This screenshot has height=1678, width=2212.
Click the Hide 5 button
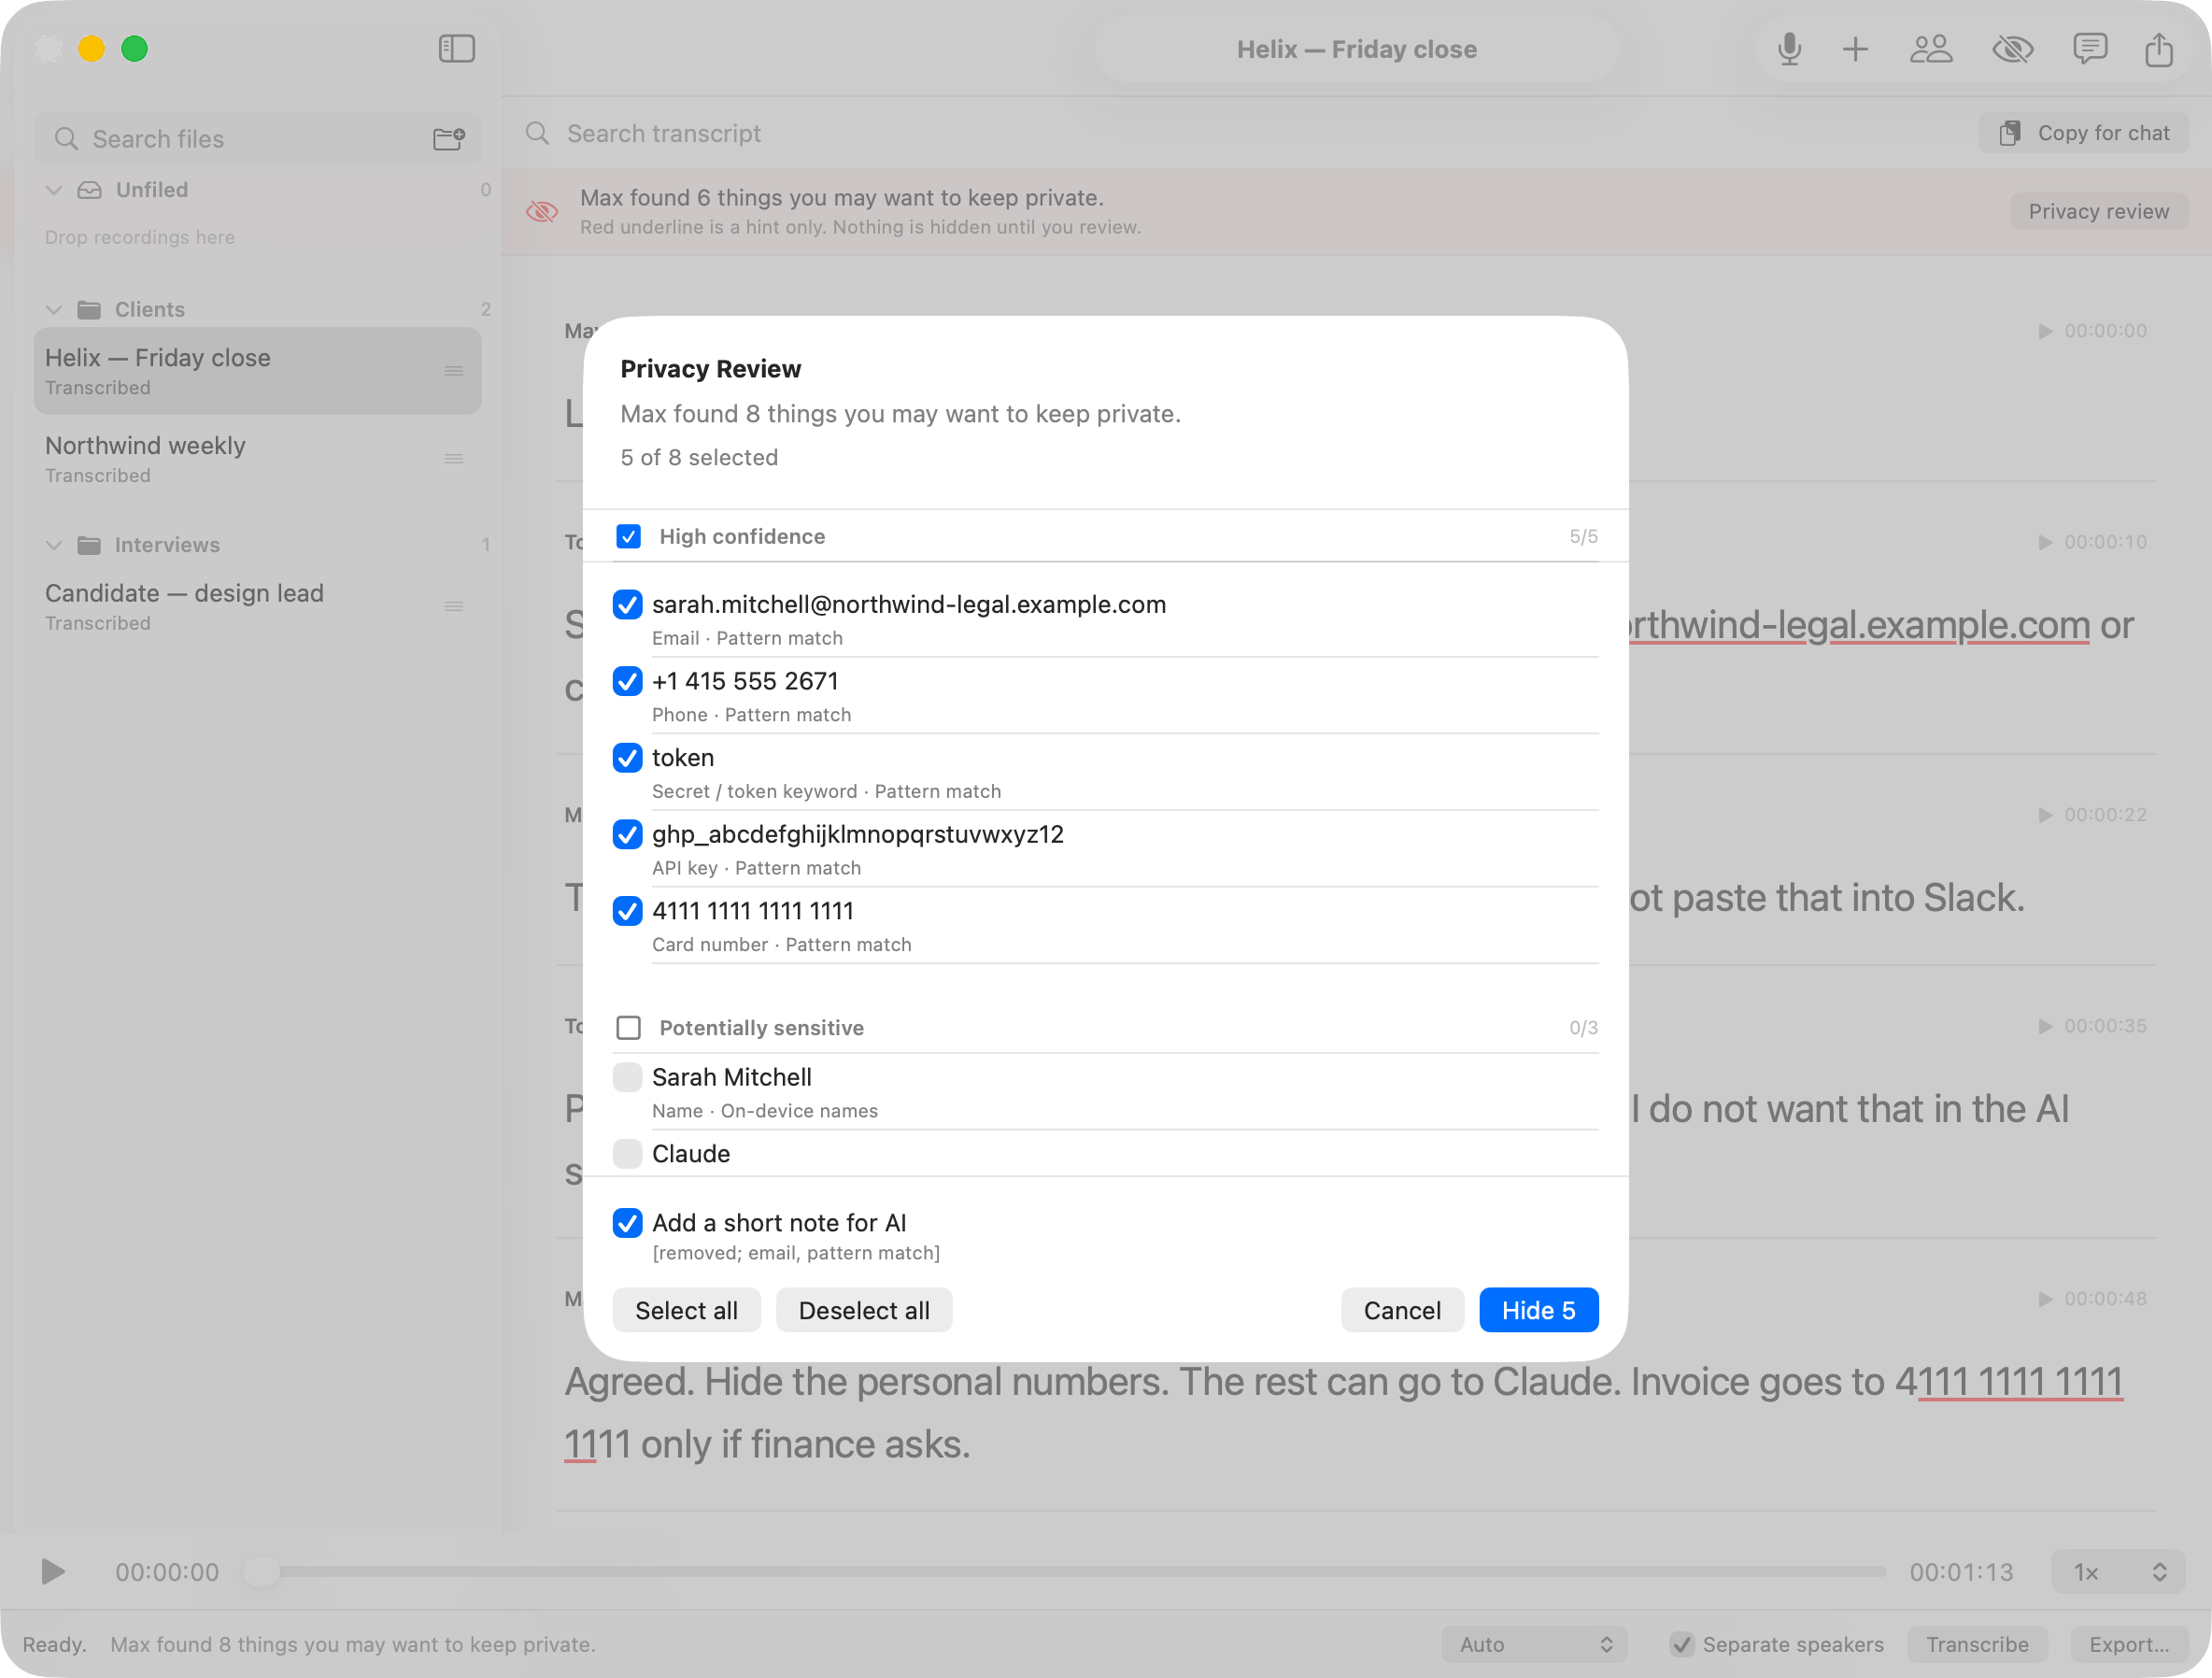coord(1538,1311)
